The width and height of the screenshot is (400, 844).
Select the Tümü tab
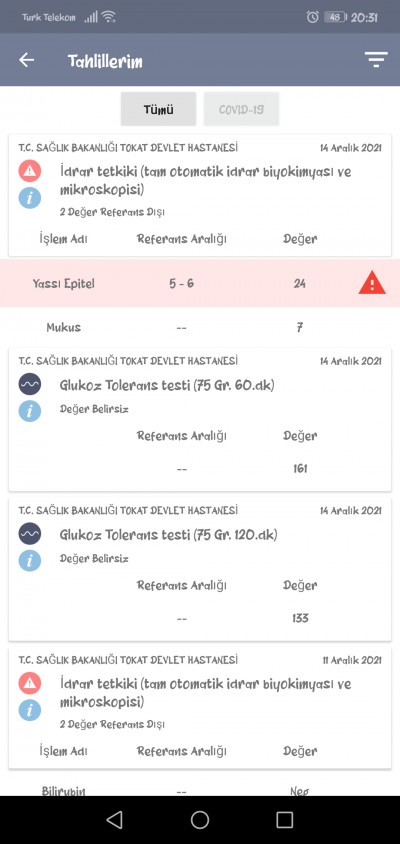tap(158, 109)
